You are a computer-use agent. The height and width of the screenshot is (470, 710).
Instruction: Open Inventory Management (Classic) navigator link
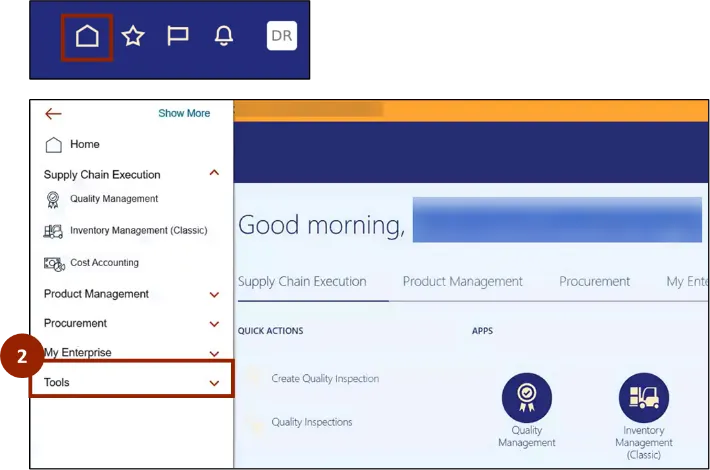click(x=139, y=230)
